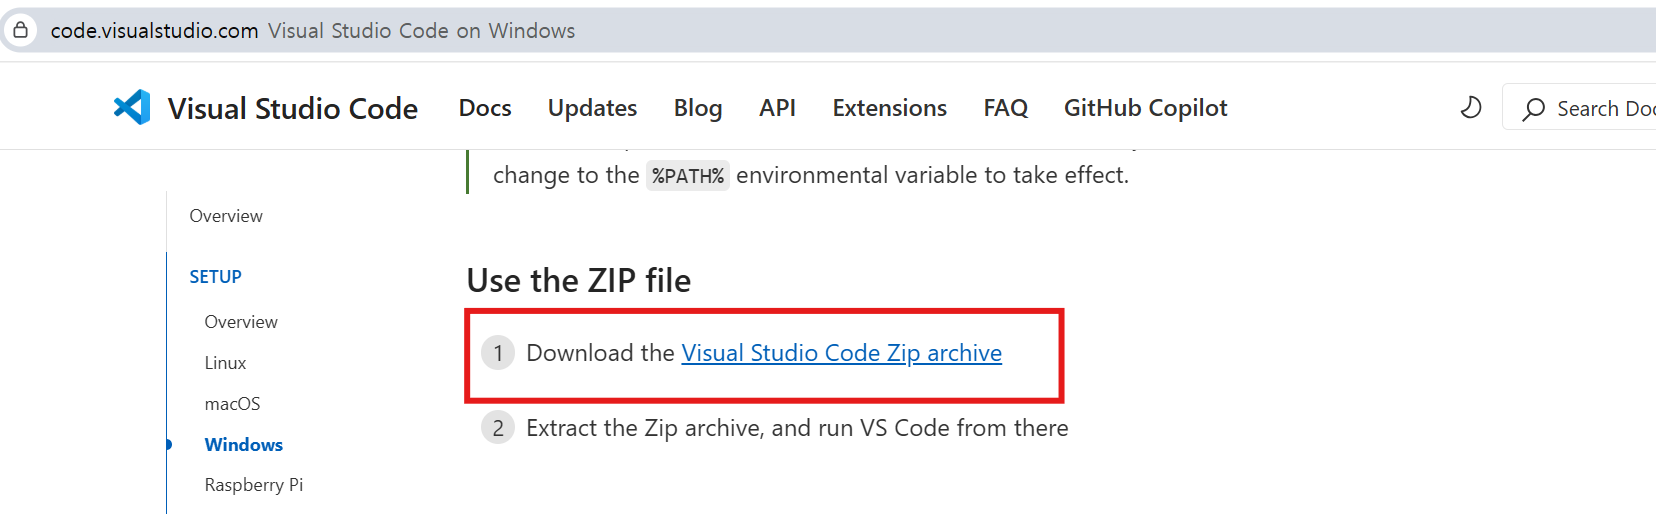
Task: Open the Updates page
Action: [592, 108]
